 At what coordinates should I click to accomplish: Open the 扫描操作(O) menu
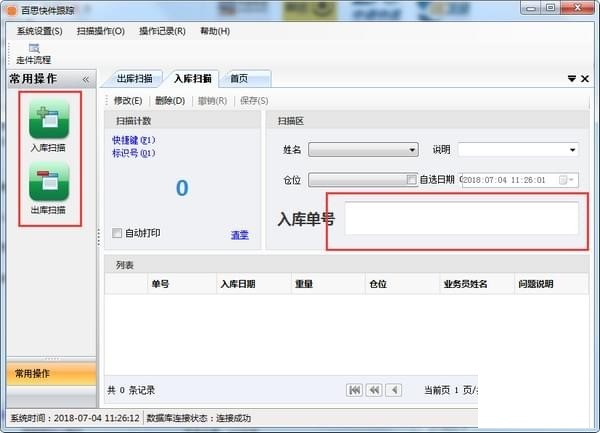[101, 31]
